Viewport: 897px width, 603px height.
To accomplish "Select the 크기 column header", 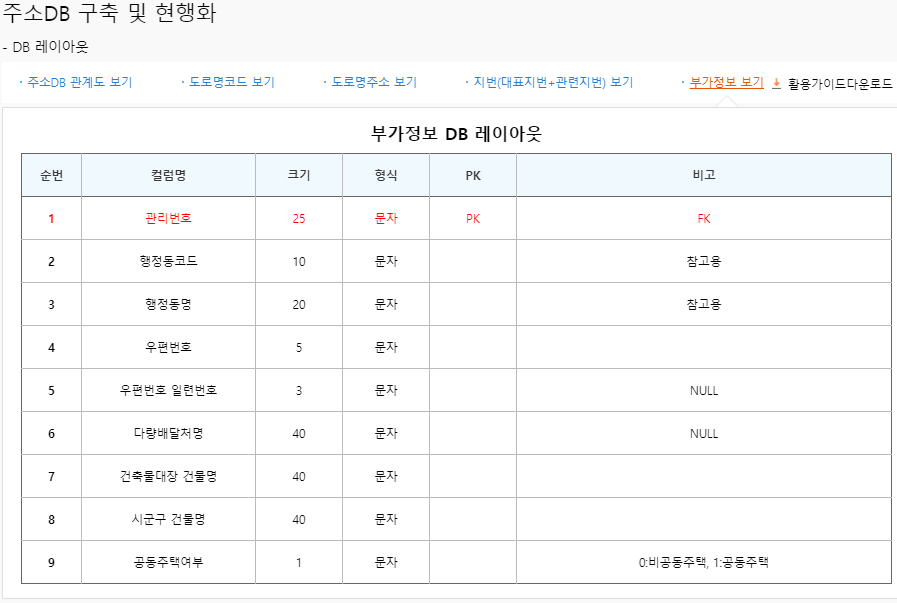I will point(299,175).
